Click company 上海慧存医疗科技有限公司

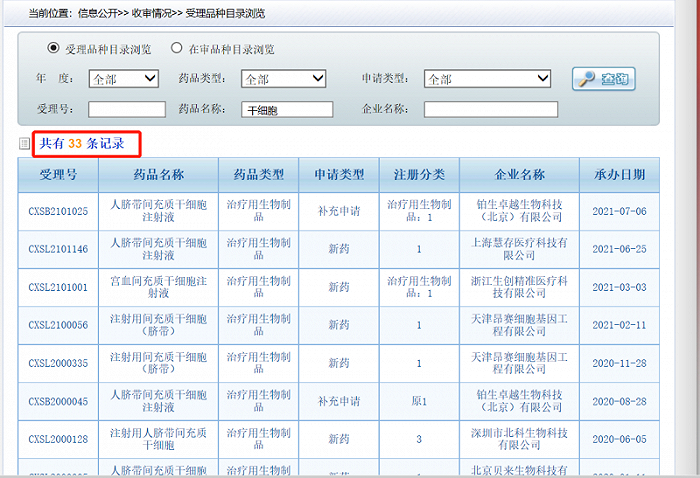coord(519,249)
